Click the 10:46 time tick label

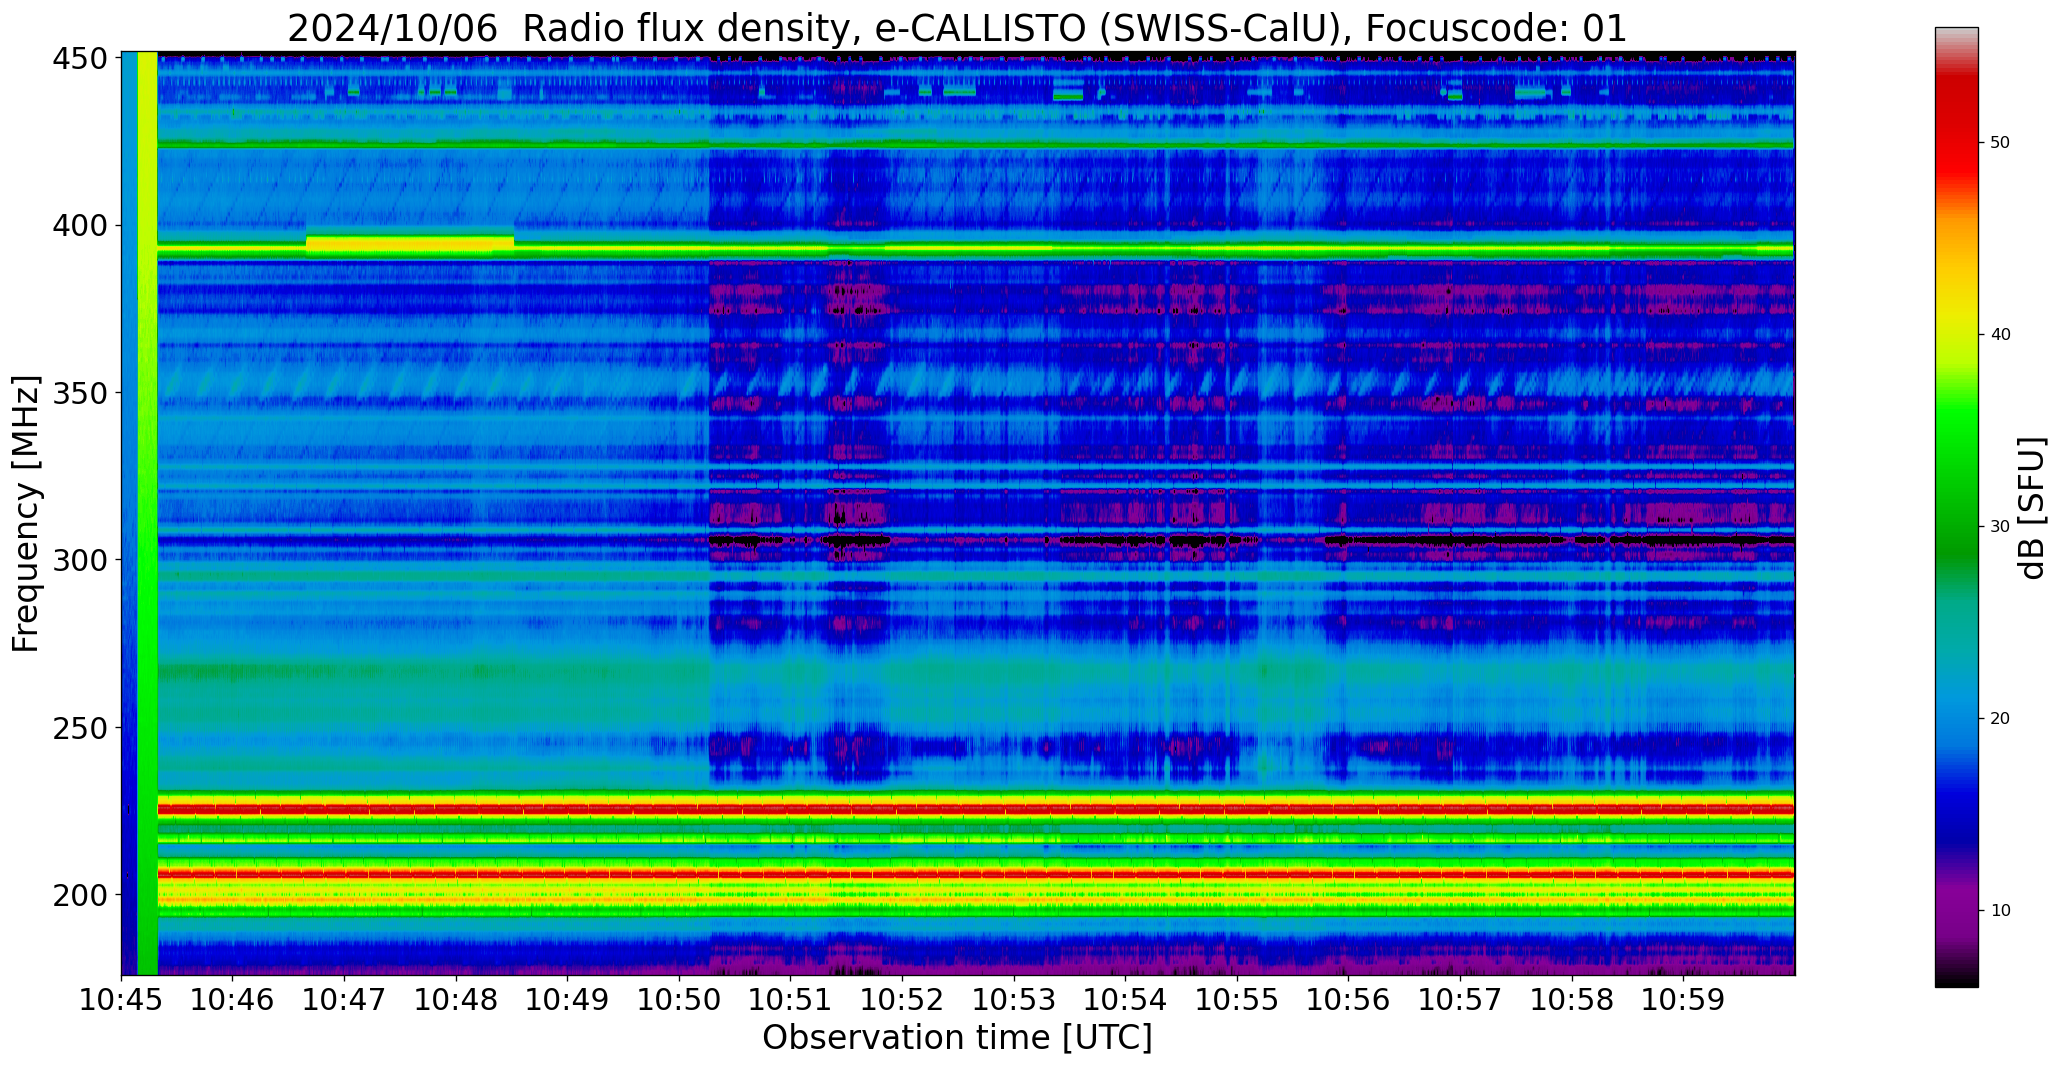233,1000
